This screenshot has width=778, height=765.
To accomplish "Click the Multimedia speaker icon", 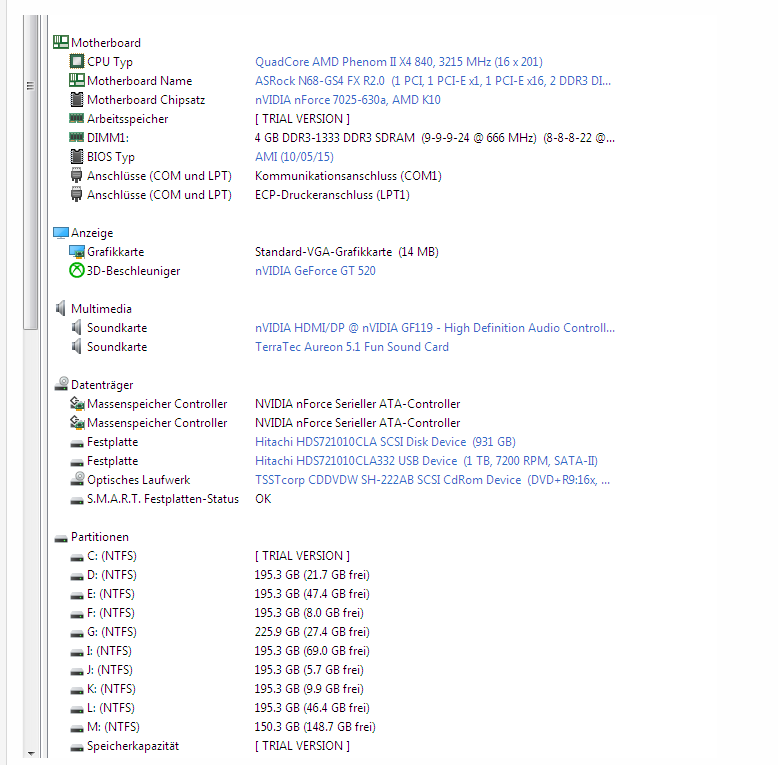I will click(61, 308).
